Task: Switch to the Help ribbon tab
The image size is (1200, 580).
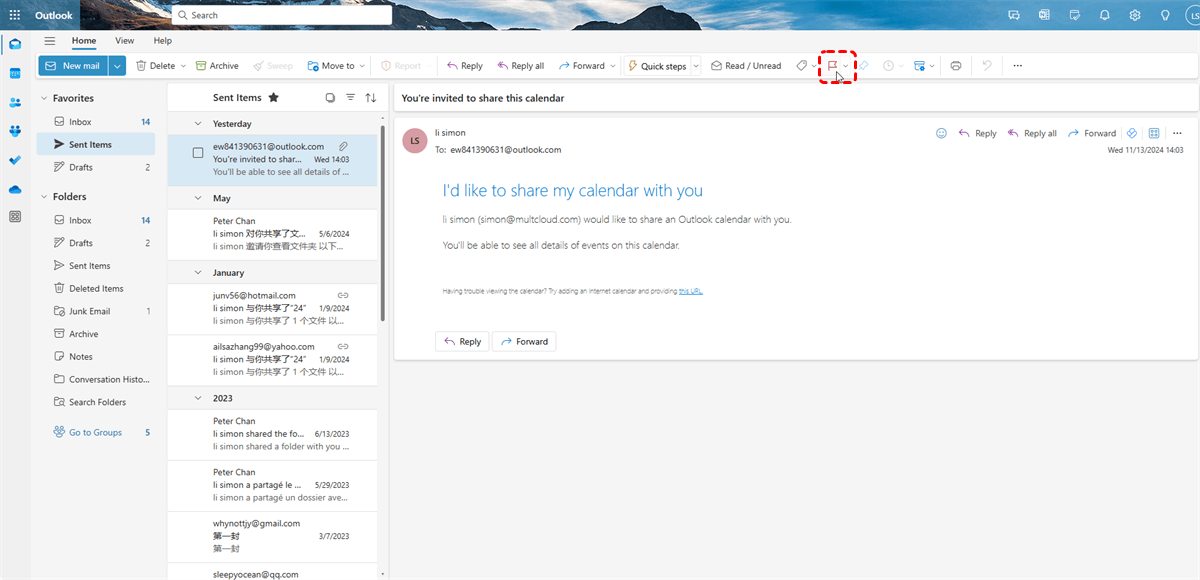Action: coord(162,41)
